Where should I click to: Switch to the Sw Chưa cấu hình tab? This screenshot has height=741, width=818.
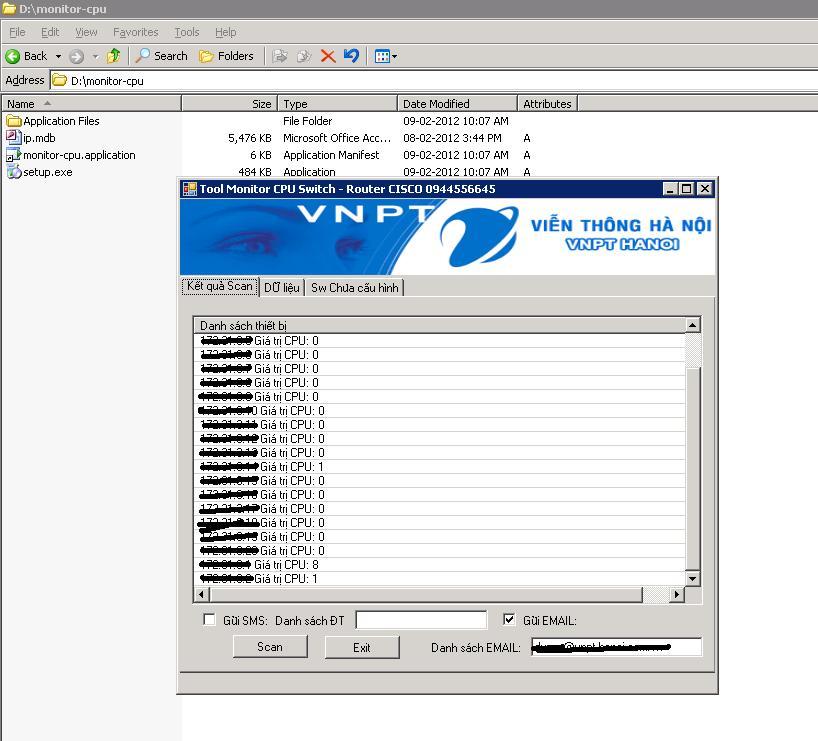(x=354, y=287)
